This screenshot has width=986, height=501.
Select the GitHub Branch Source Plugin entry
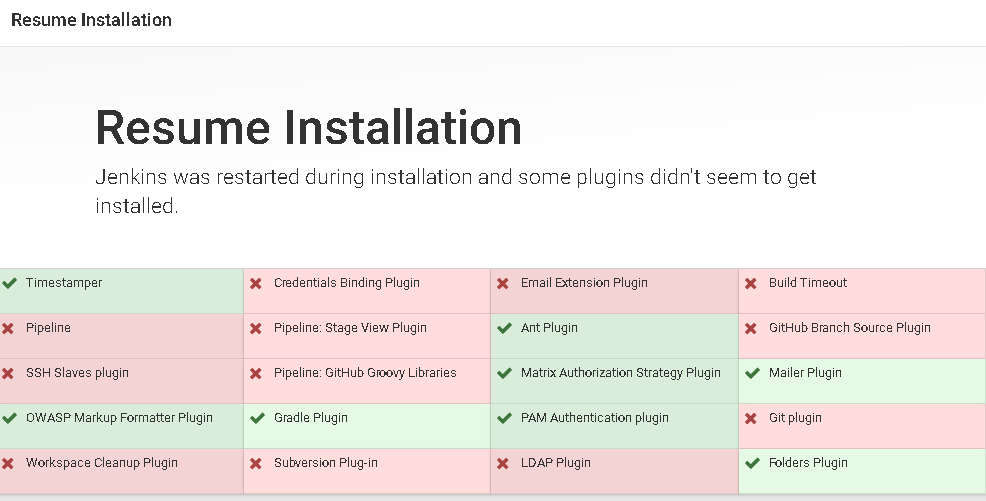(849, 328)
